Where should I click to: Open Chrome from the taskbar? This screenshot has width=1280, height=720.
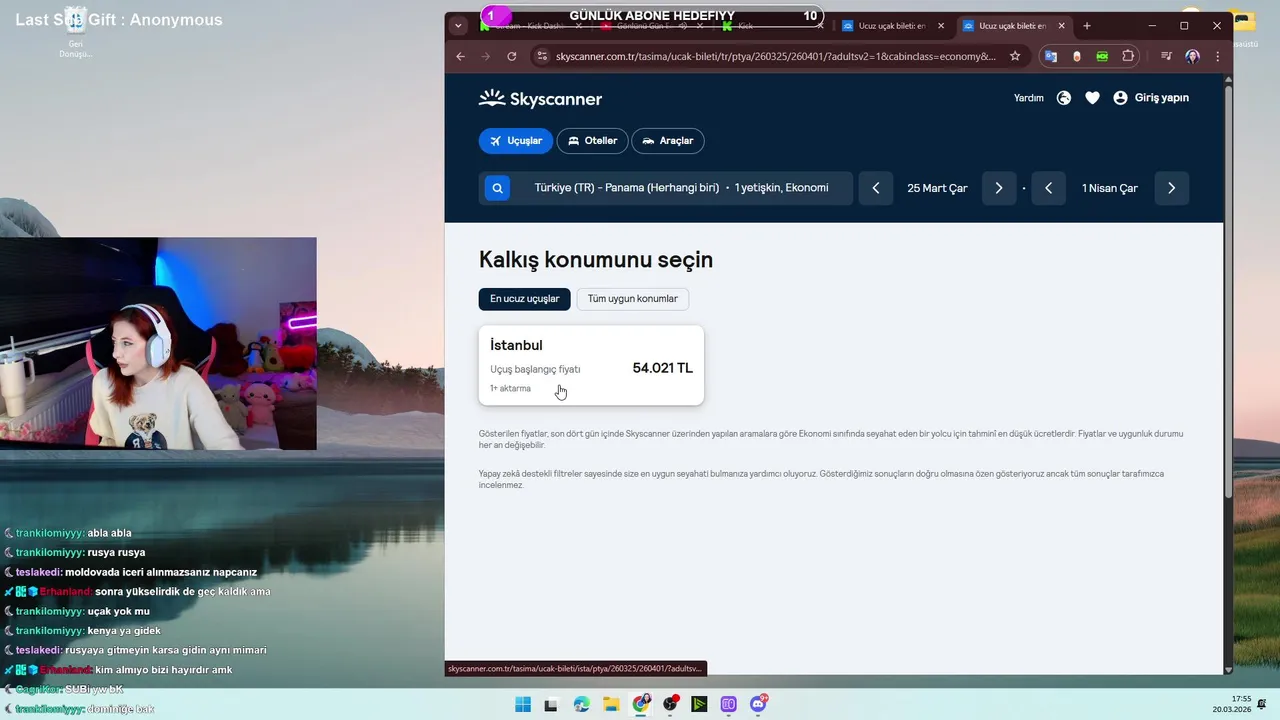[641, 704]
